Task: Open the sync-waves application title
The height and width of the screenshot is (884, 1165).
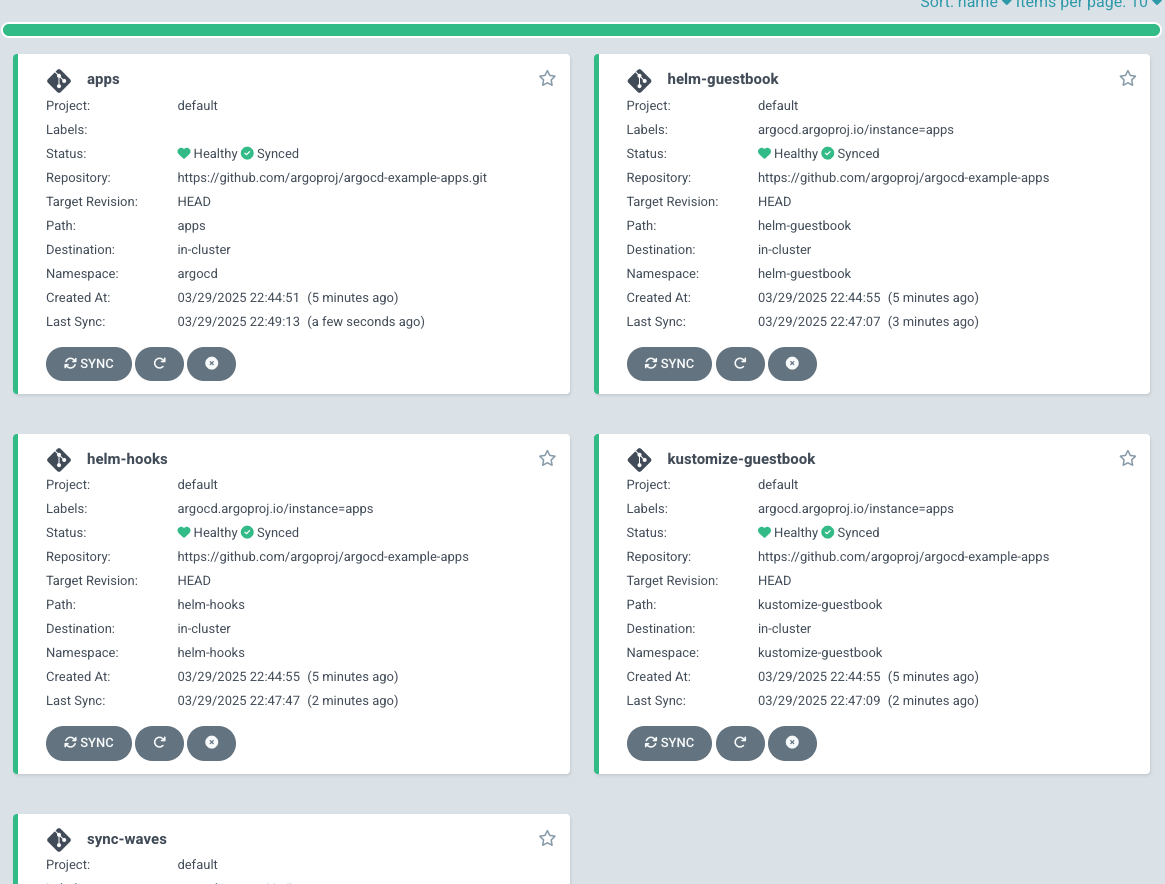Action: 127,839
